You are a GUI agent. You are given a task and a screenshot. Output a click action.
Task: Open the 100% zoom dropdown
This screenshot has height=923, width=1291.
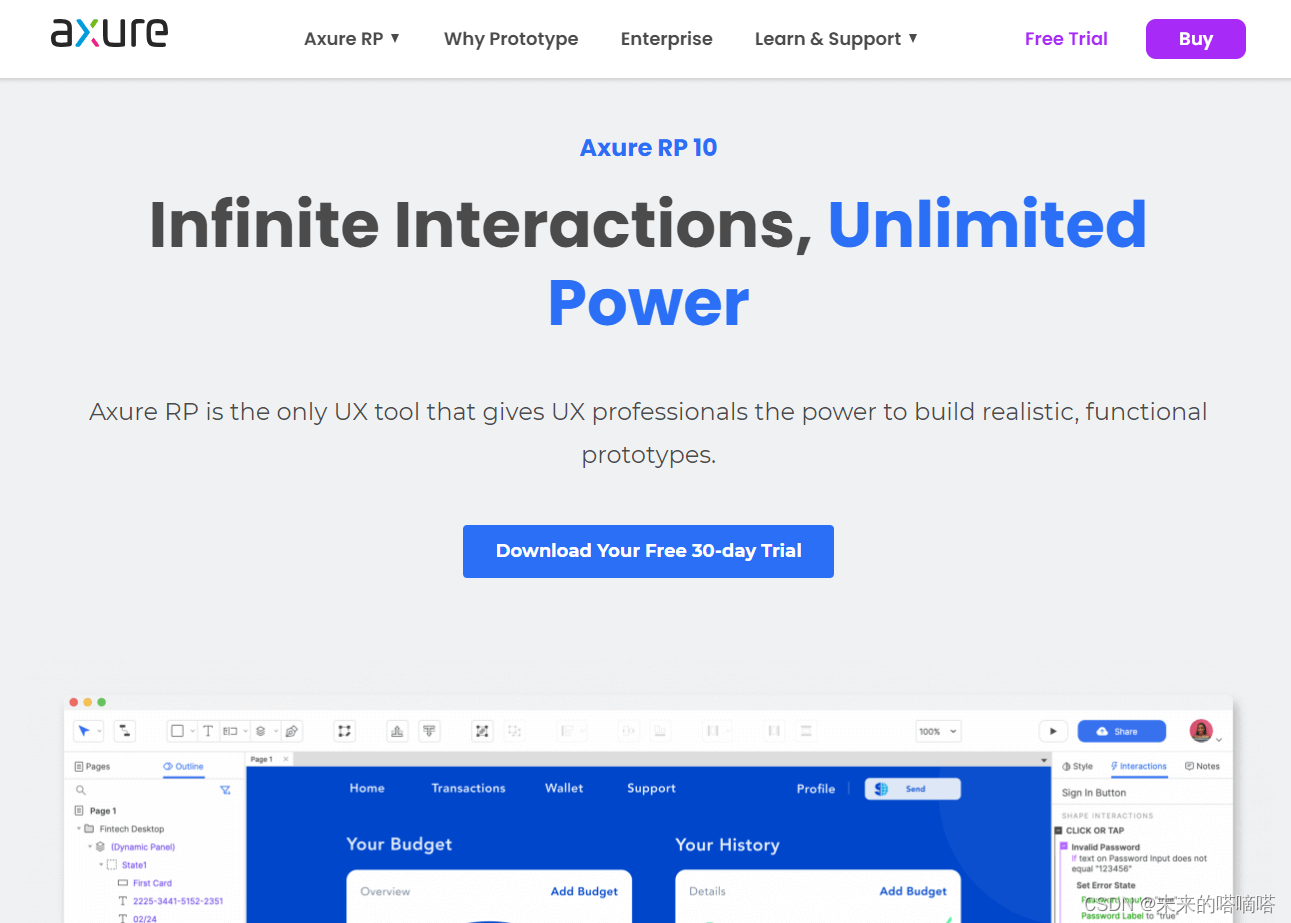(938, 731)
